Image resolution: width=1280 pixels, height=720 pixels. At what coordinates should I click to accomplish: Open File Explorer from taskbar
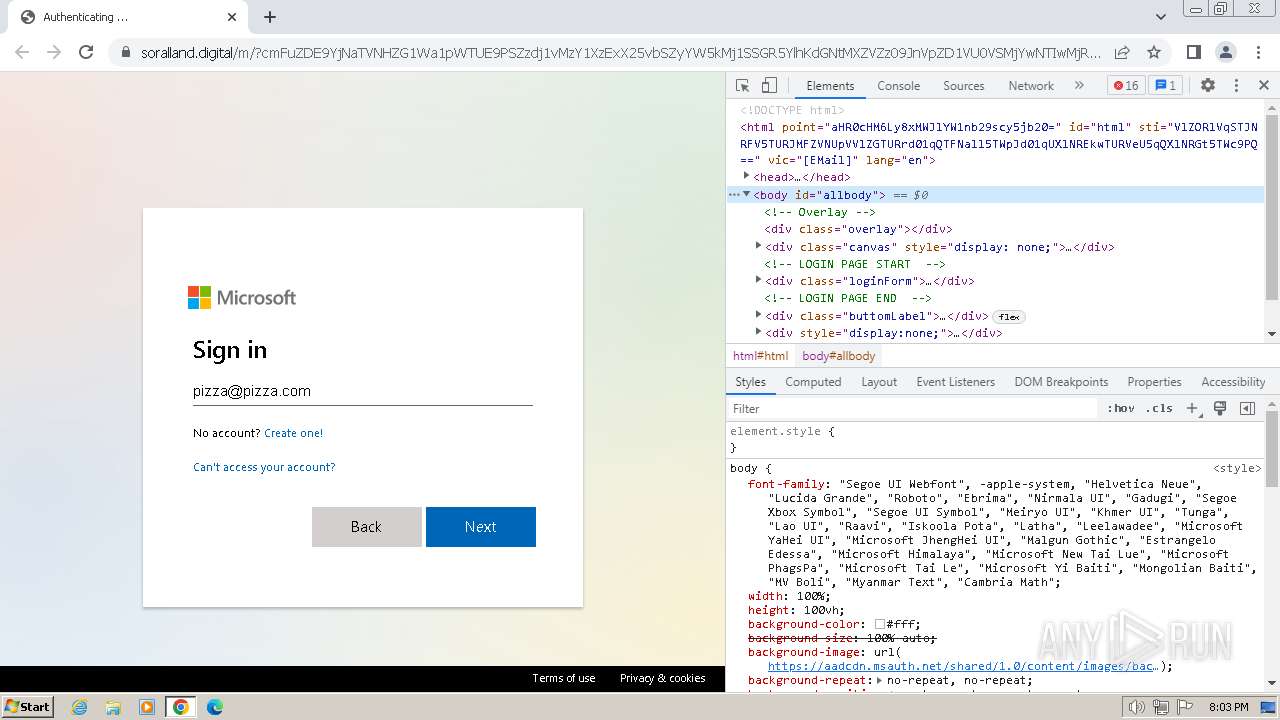(x=113, y=707)
